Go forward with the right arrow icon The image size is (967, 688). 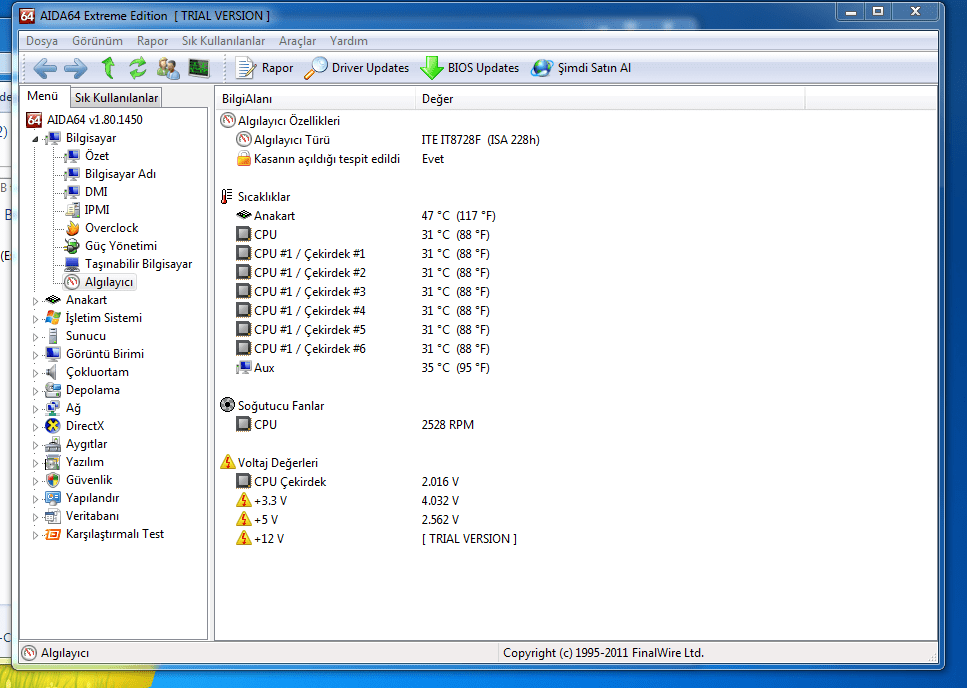[x=76, y=68]
